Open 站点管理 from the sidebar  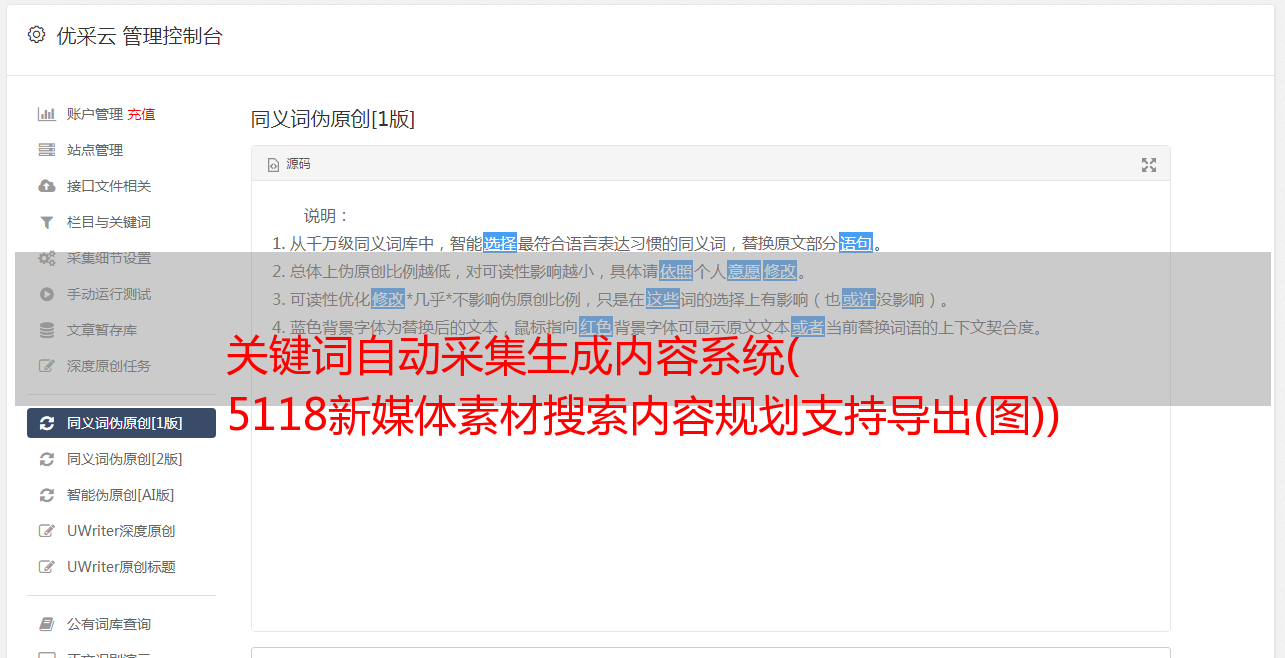121,150
